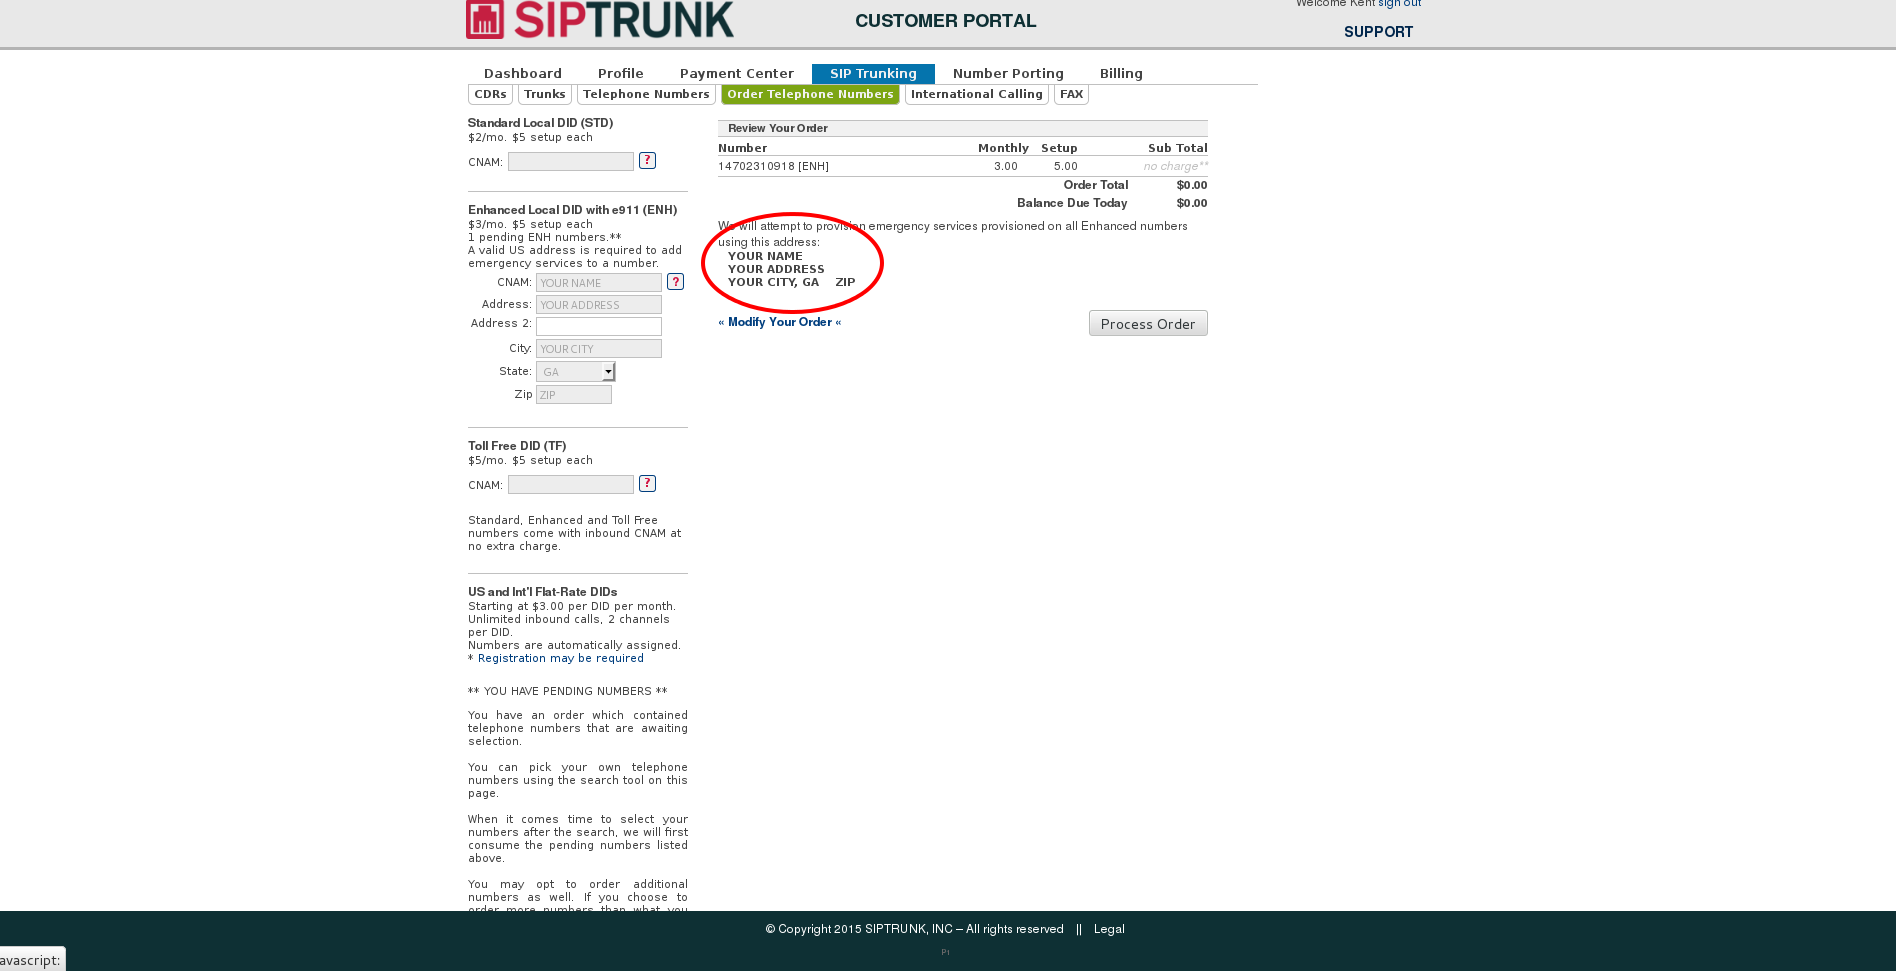Click the Enhanced DID CNAM field YOUR NAME

pyautogui.click(x=599, y=283)
